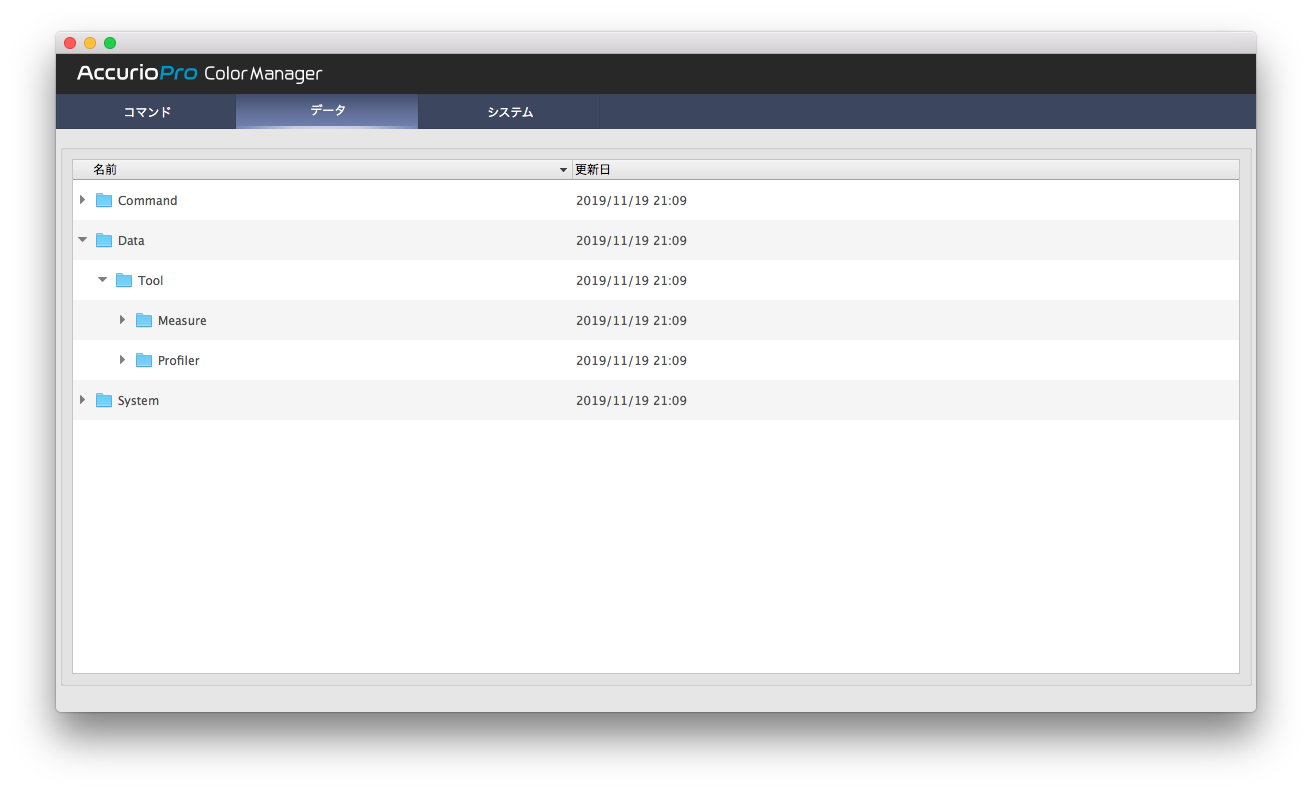1312x792 pixels.
Task: Close the window with red button
Action: [70, 43]
